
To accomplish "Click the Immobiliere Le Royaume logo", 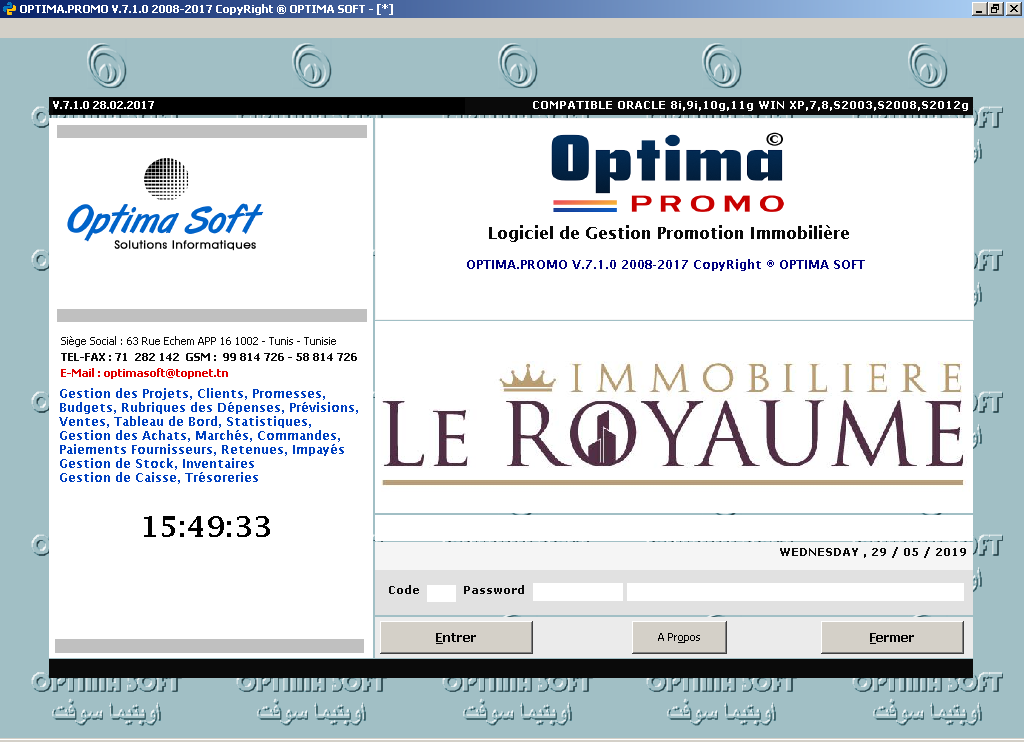I will pos(673,425).
